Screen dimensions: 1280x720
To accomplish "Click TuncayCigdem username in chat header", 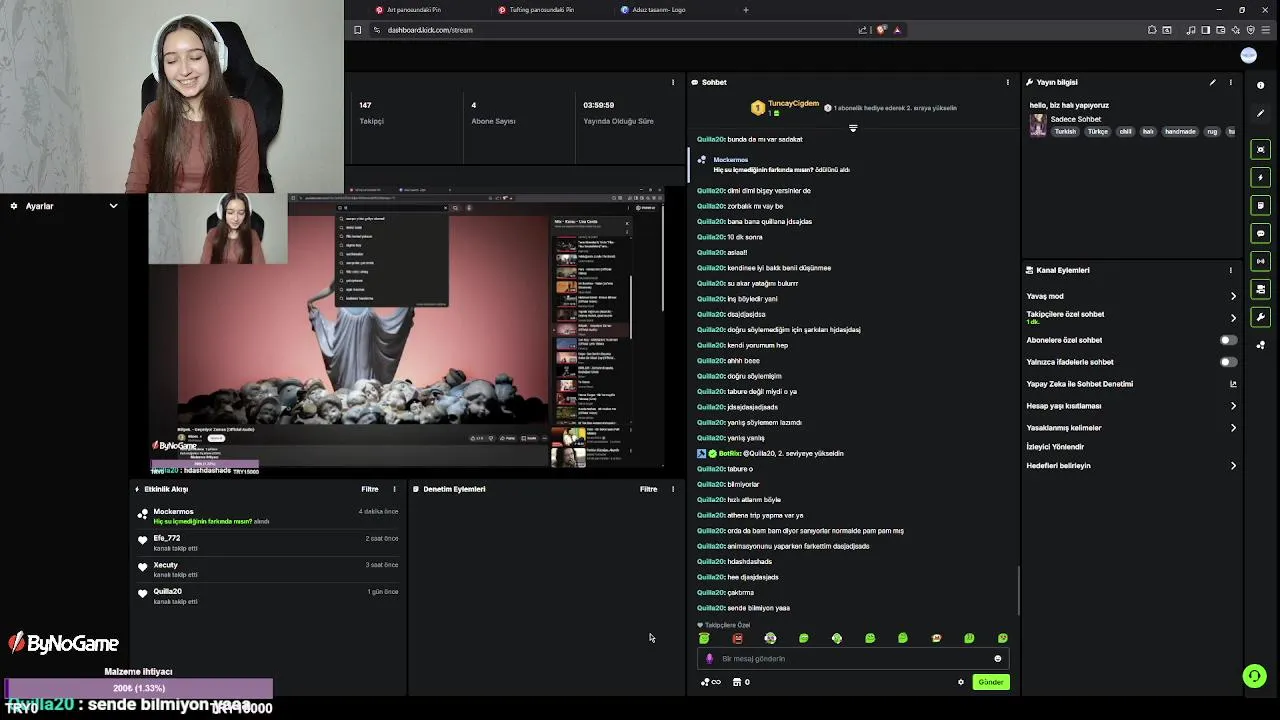I will (793, 103).
